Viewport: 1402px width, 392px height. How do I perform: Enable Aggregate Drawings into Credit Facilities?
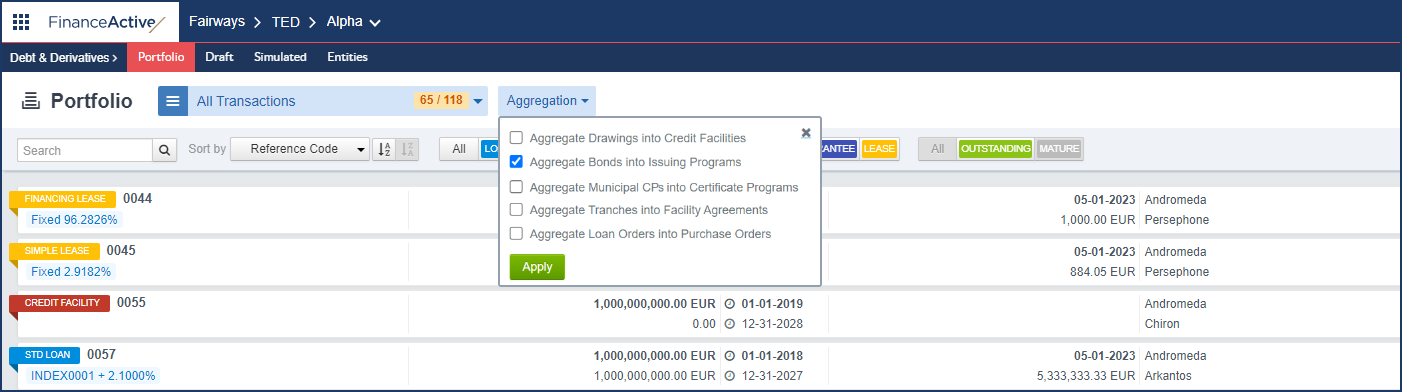[x=516, y=138]
